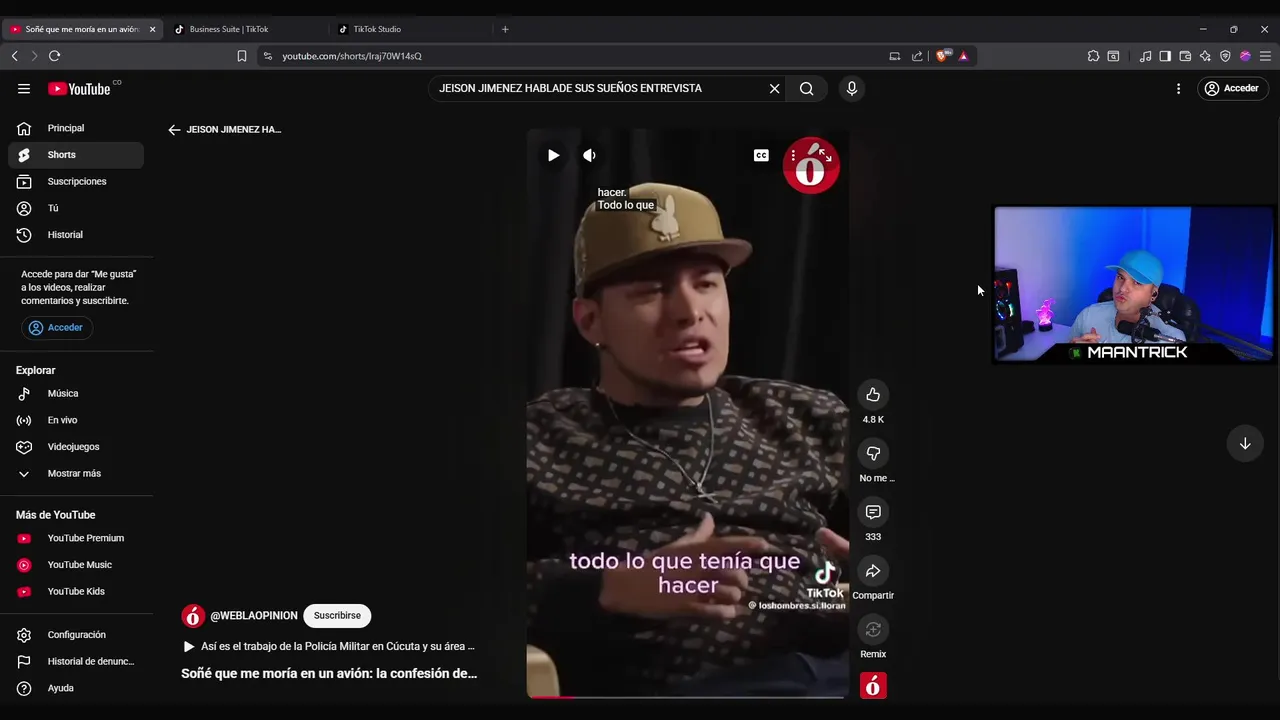
Task: Run the search with magnifier button
Action: click(806, 88)
